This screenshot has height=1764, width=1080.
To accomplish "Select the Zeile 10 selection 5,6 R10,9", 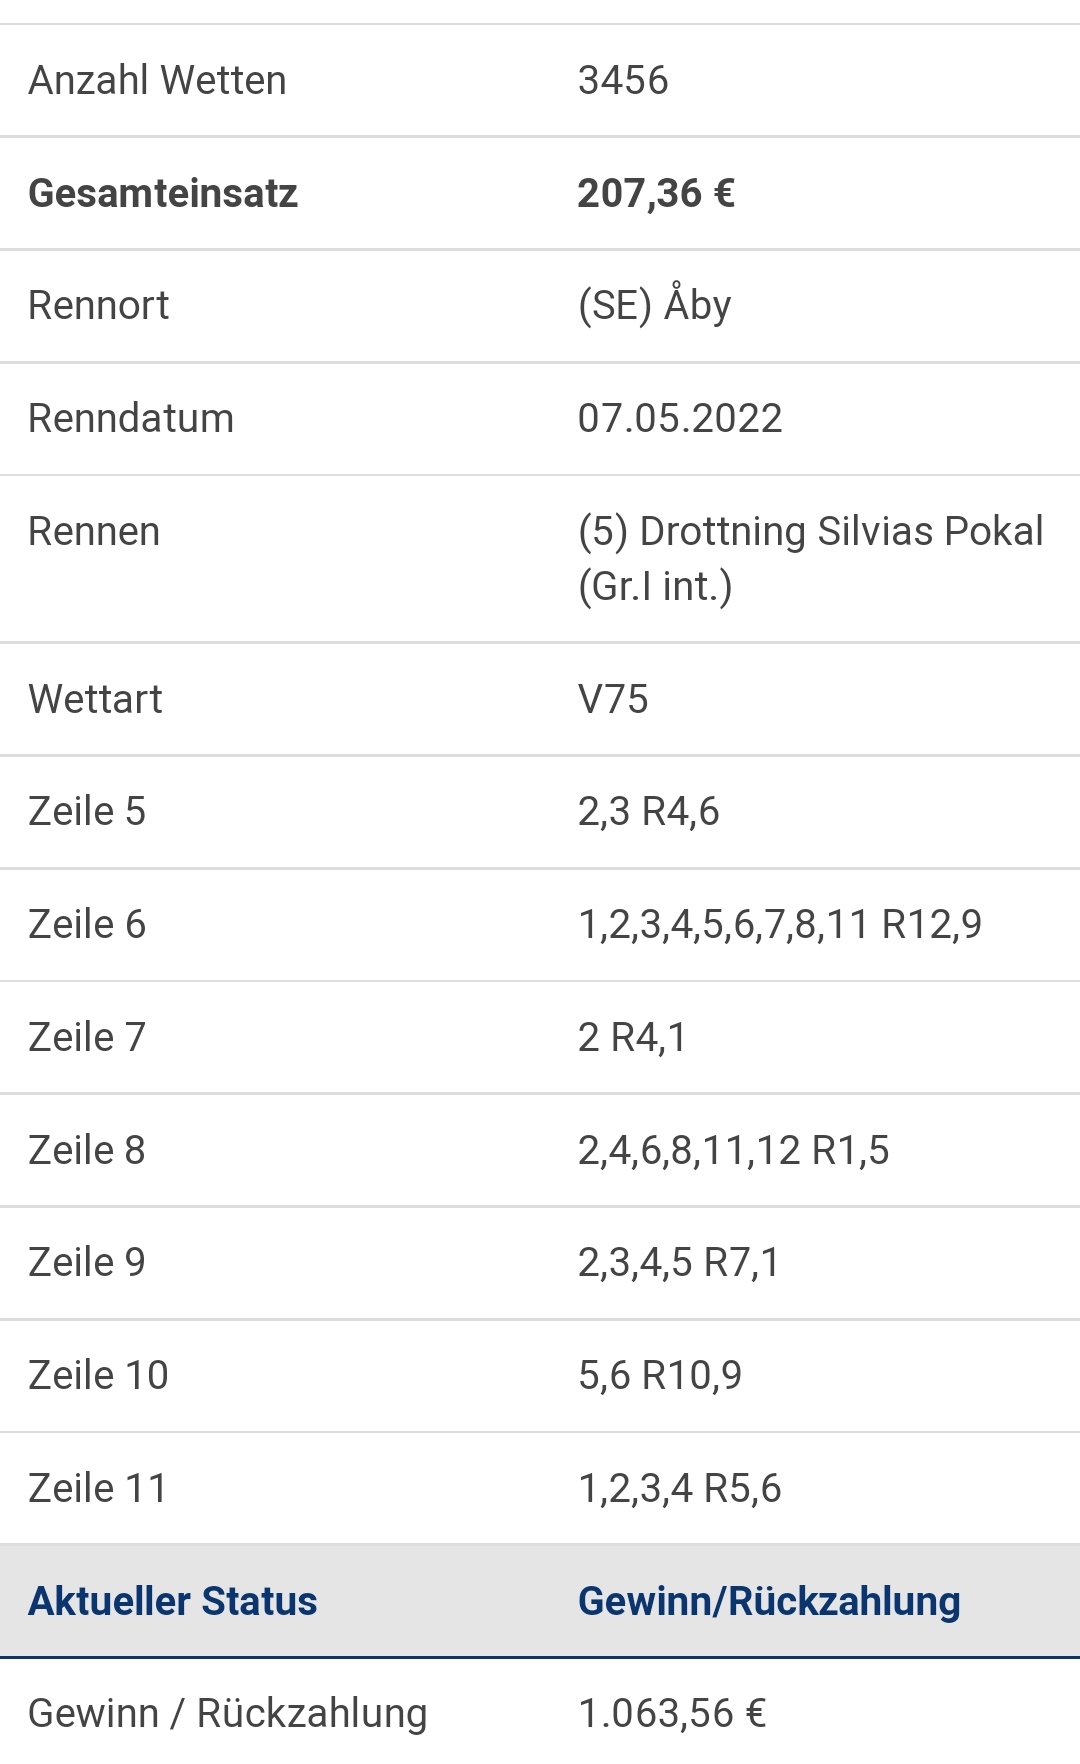I will tap(660, 1375).
